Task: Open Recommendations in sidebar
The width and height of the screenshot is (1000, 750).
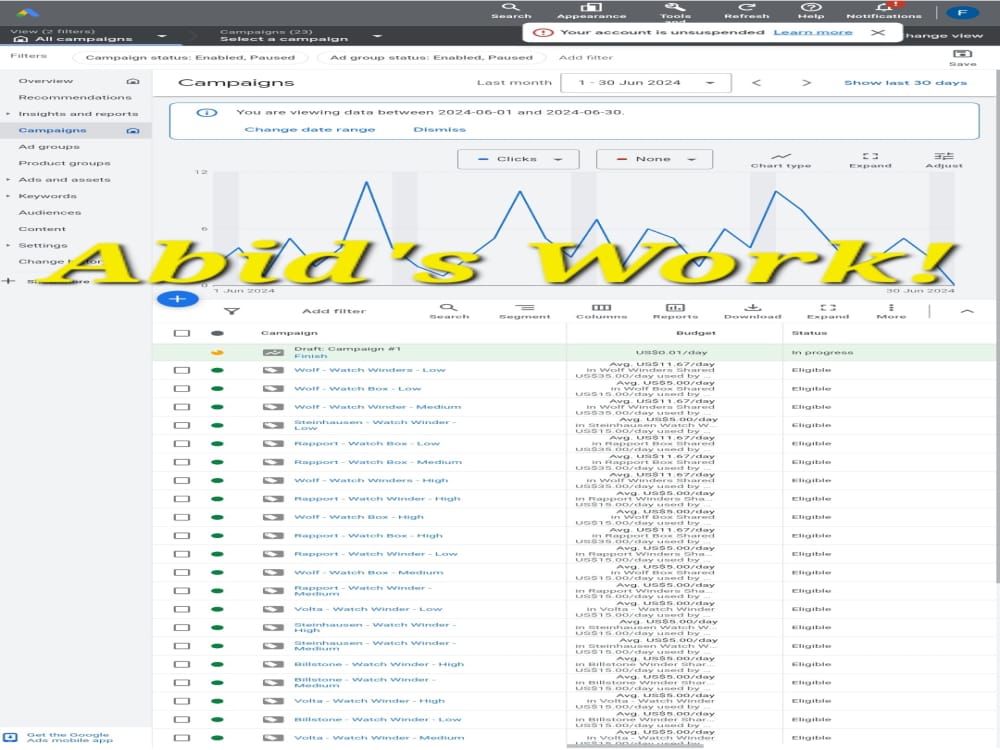Action: (75, 98)
